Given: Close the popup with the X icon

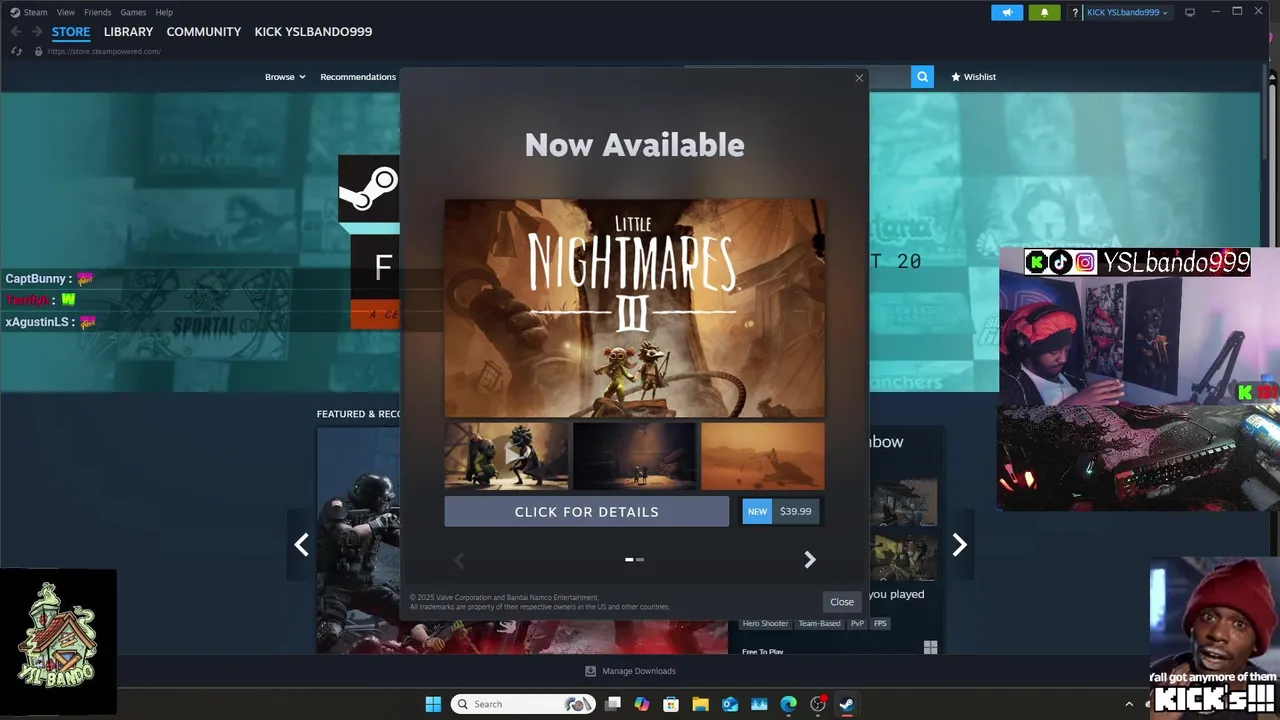Looking at the screenshot, I should [859, 78].
